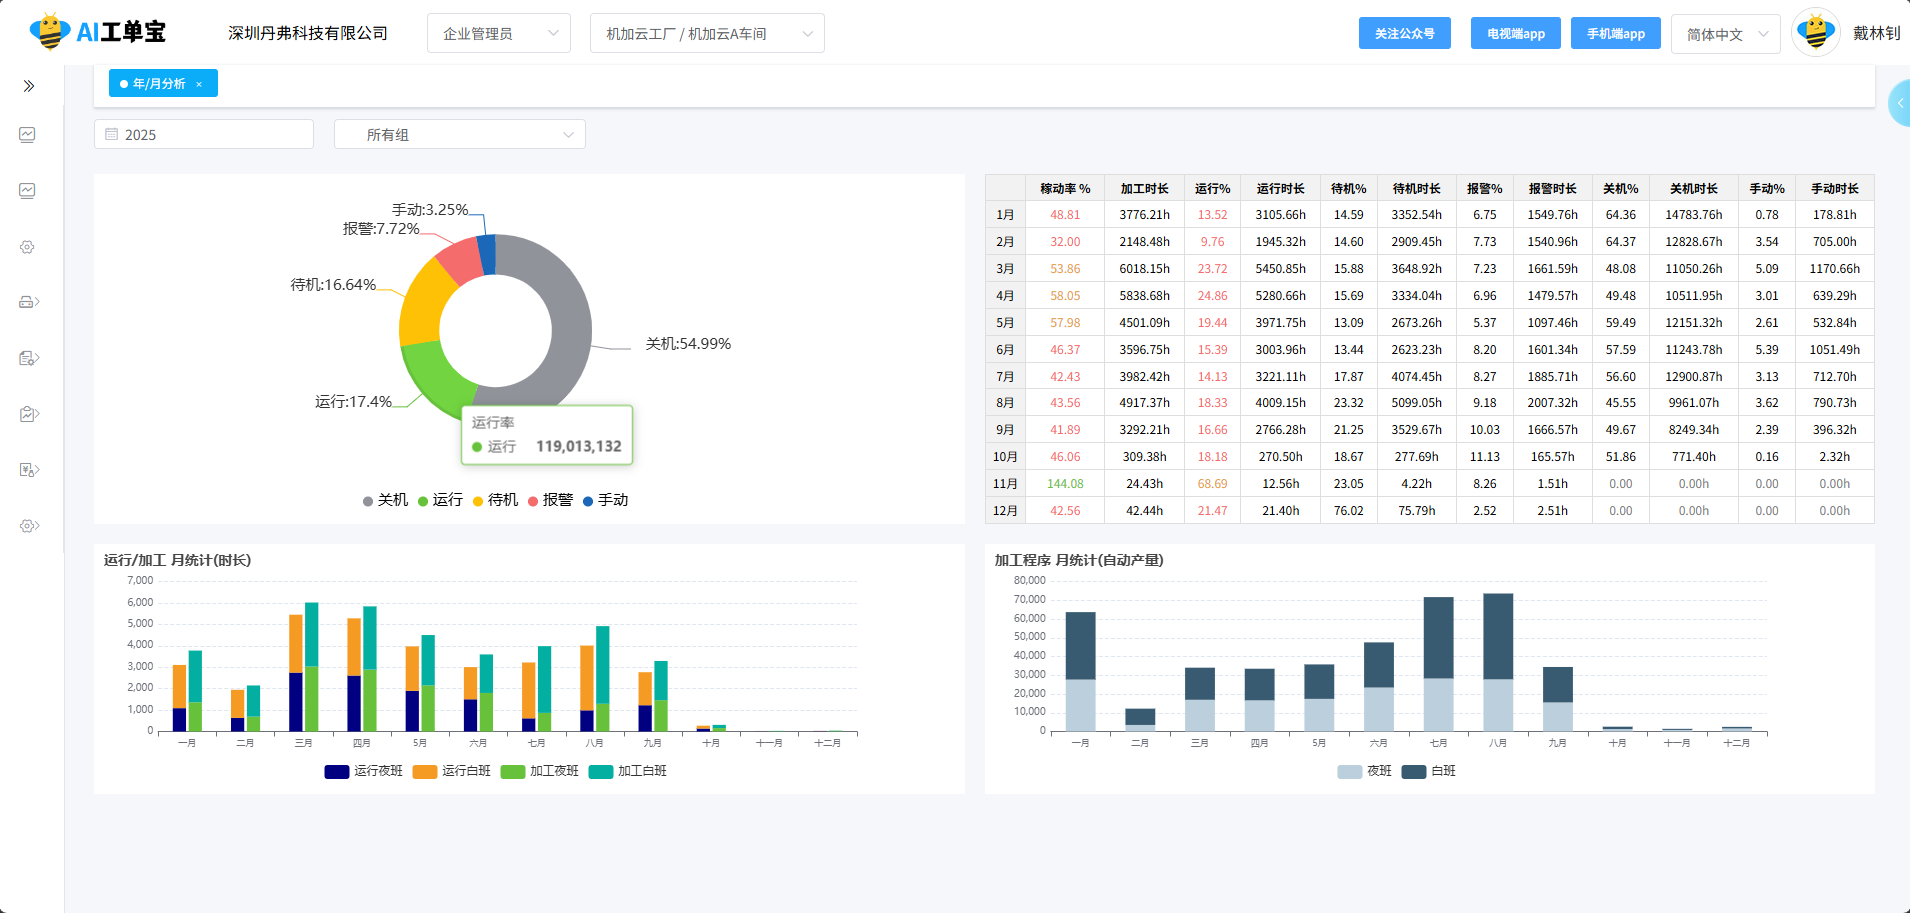The image size is (1910, 913).
Task: Toggle 关机 series in the donut legend
Action: pos(385,500)
